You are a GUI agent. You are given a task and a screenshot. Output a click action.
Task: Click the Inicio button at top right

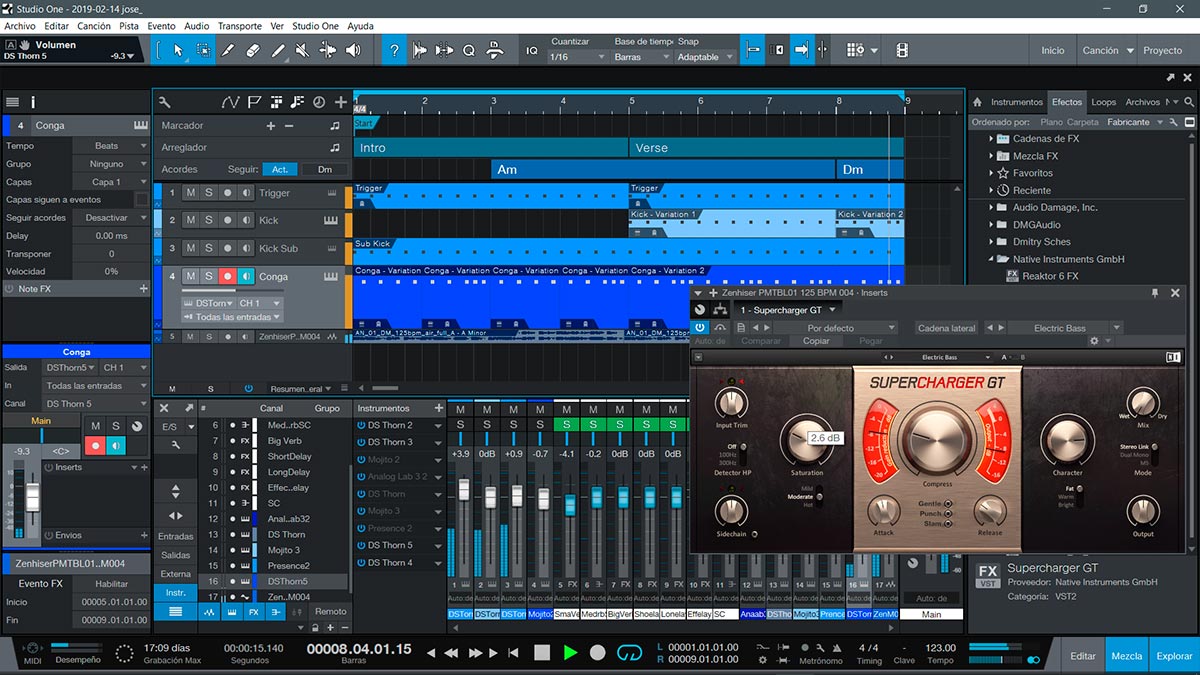[x=1053, y=50]
